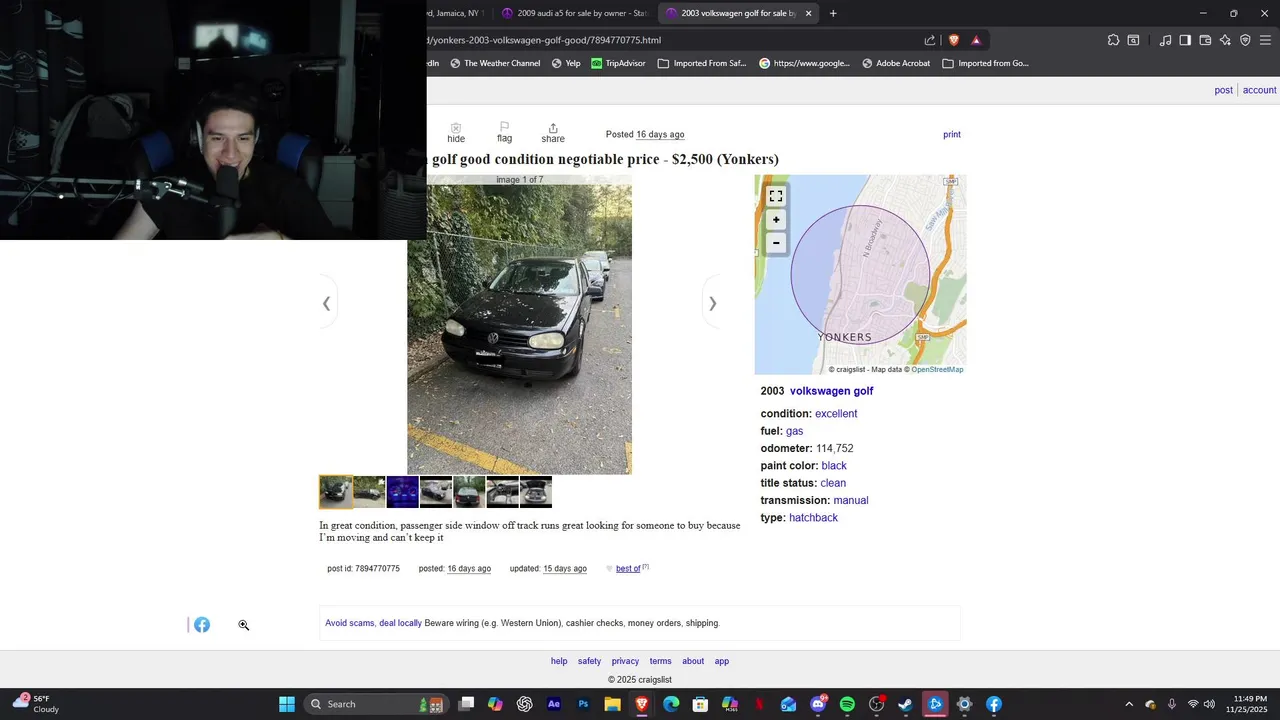
Task: Select the sixth thumbnail image
Action: 502,492
